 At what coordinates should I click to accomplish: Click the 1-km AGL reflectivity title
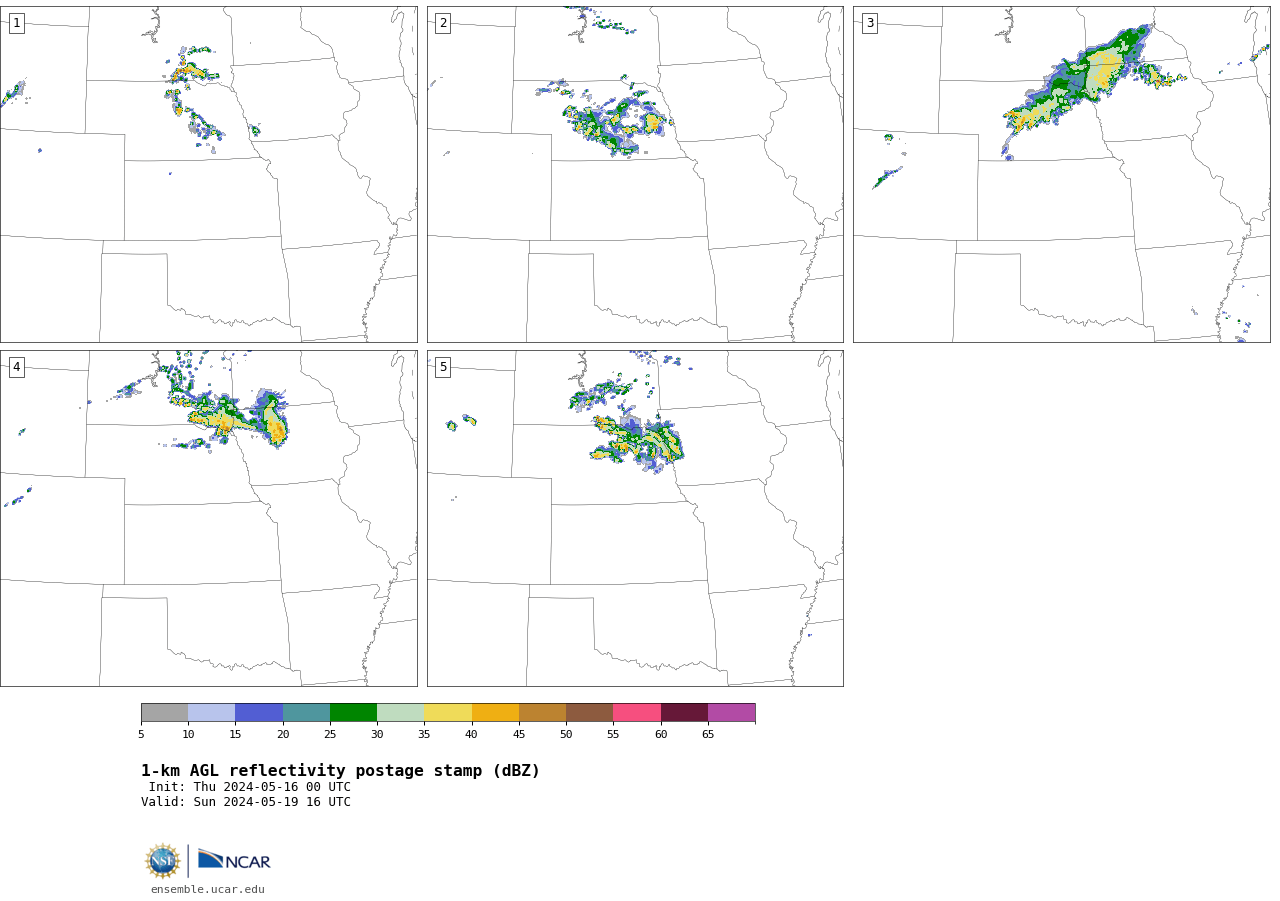click(340, 771)
